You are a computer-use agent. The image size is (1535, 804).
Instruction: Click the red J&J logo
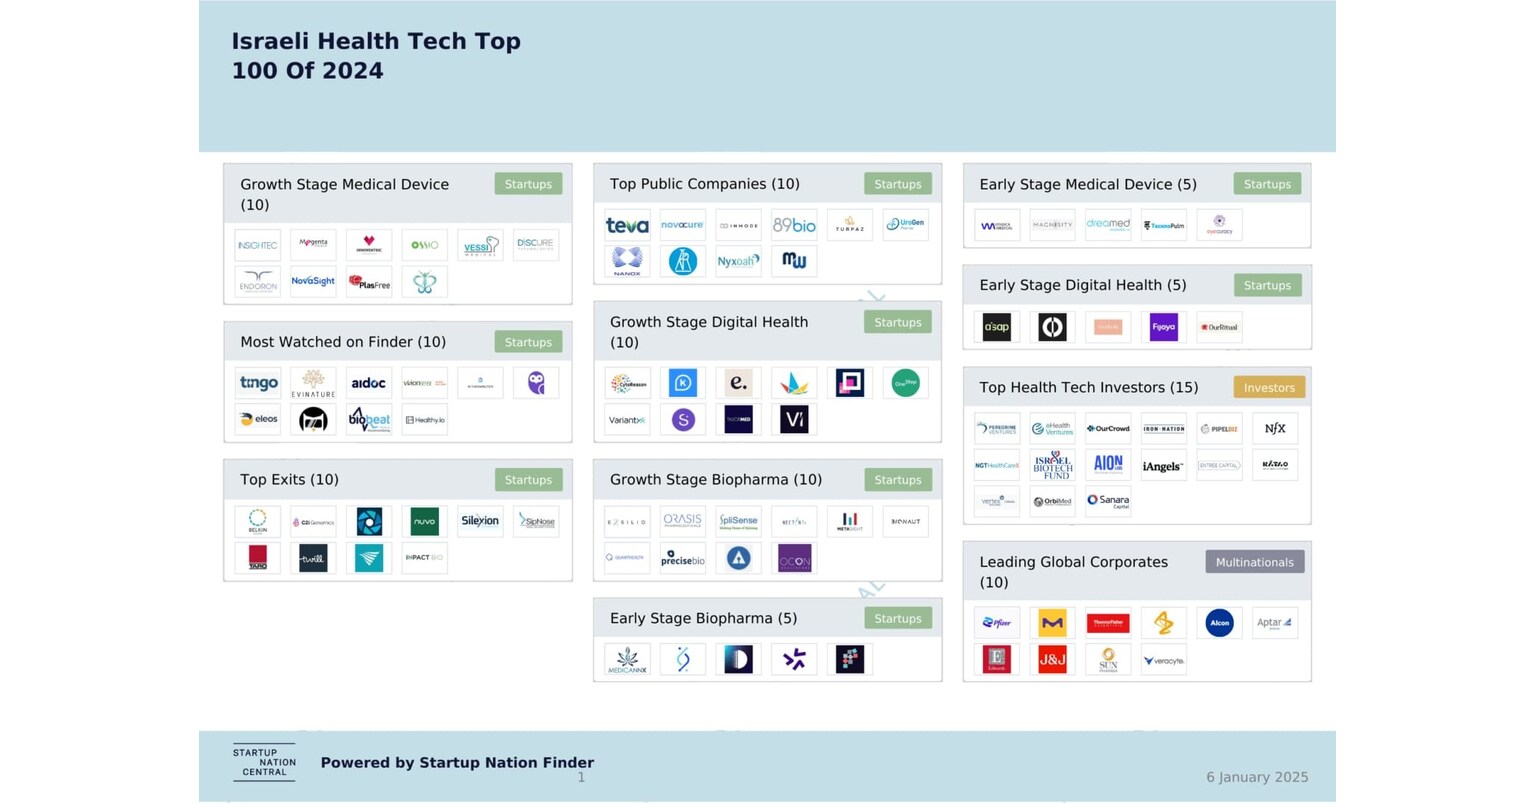(x=1052, y=659)
